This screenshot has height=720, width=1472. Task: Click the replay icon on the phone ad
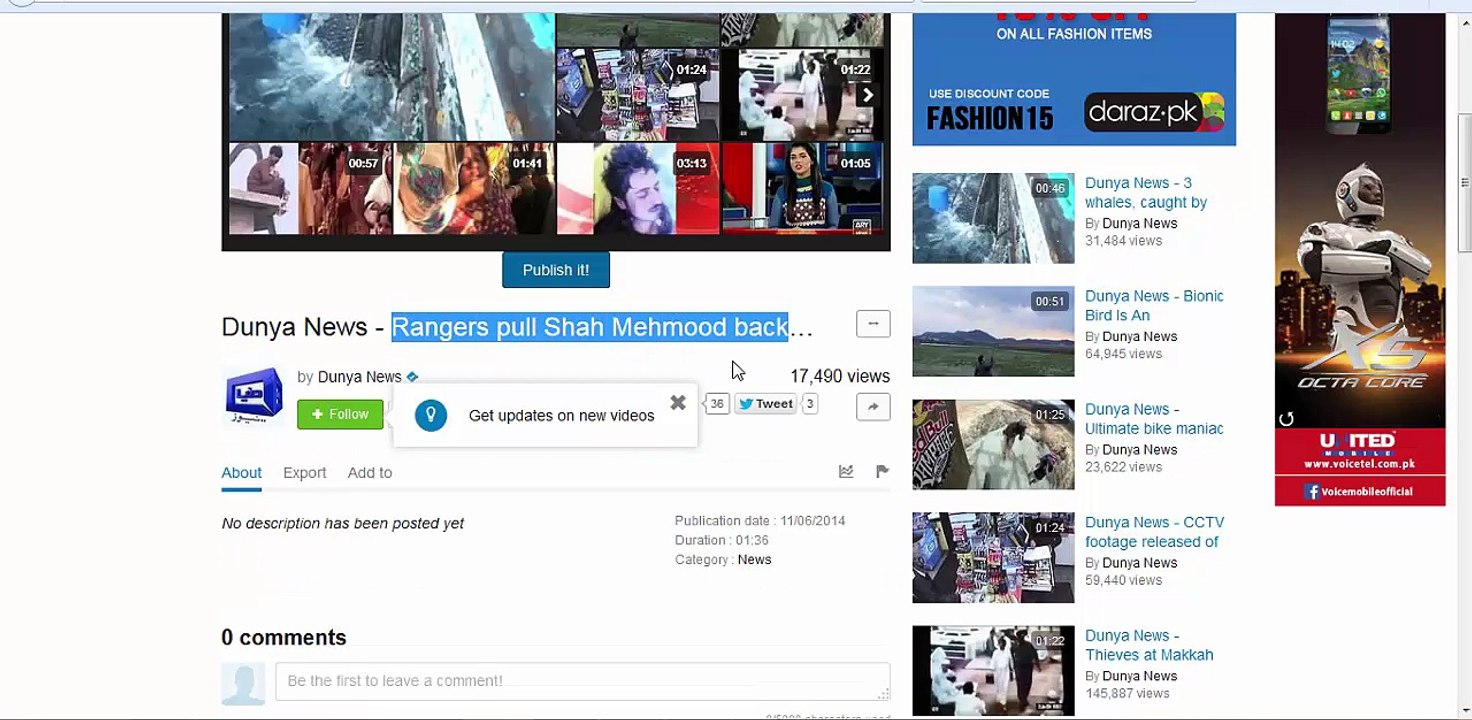coord(1286,419)
